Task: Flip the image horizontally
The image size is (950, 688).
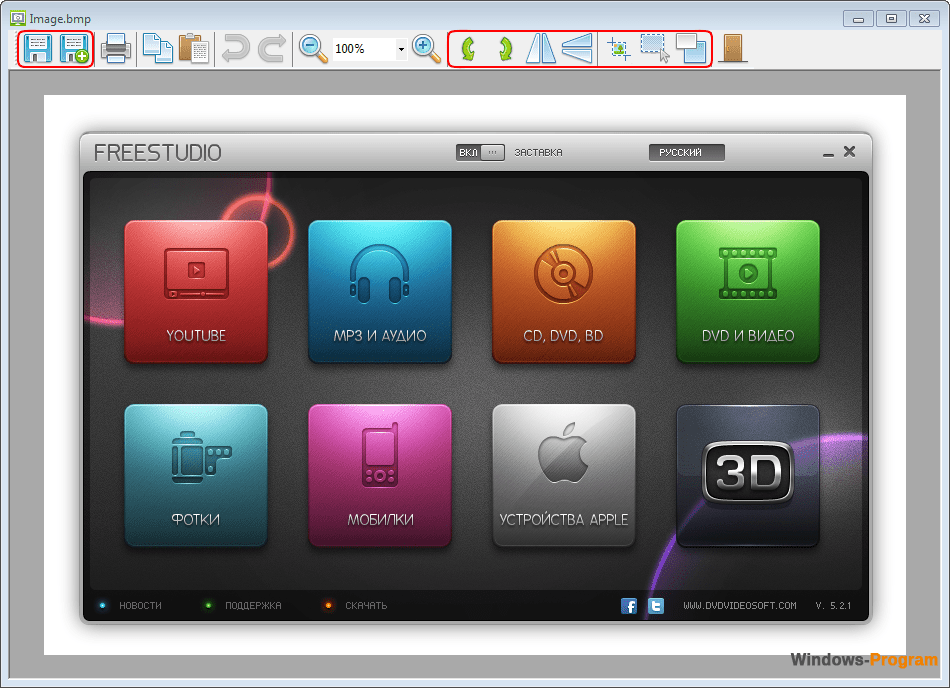Action: click(x=540, y=48)
